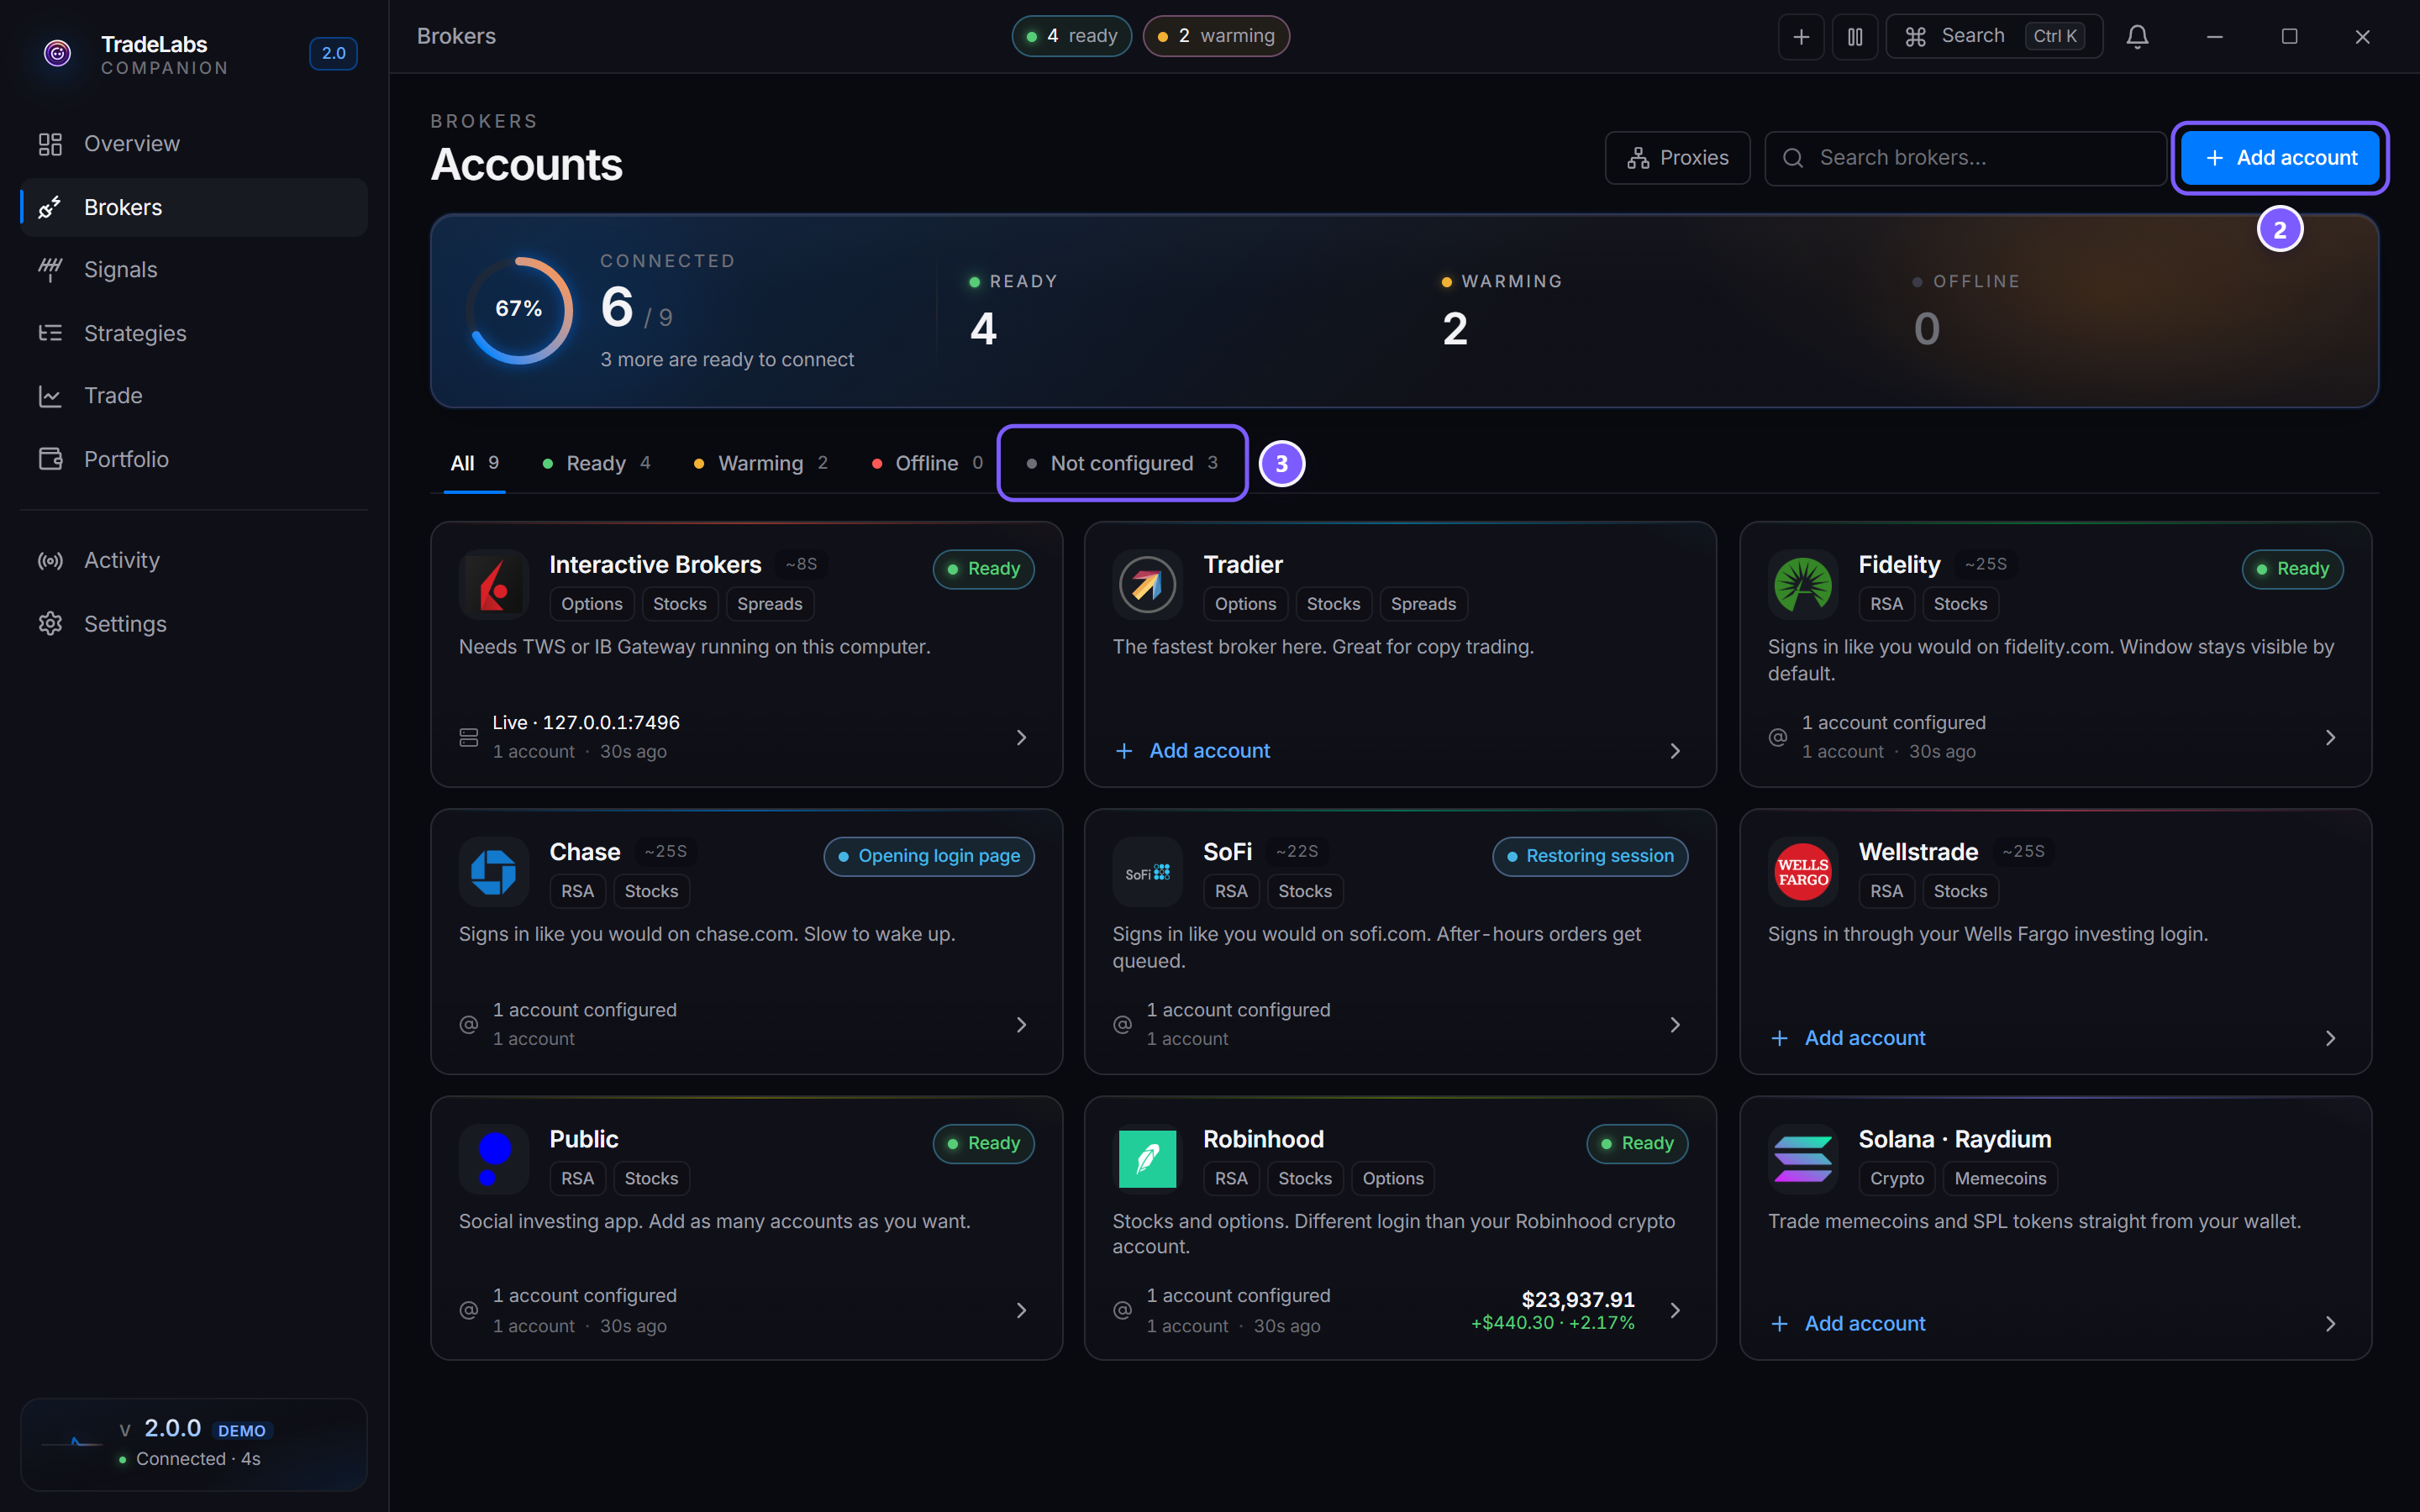Click the Public logo icon
Image resolution: width=2420 pixels, height=1512 pixels.
click(x=494, y=1159)
